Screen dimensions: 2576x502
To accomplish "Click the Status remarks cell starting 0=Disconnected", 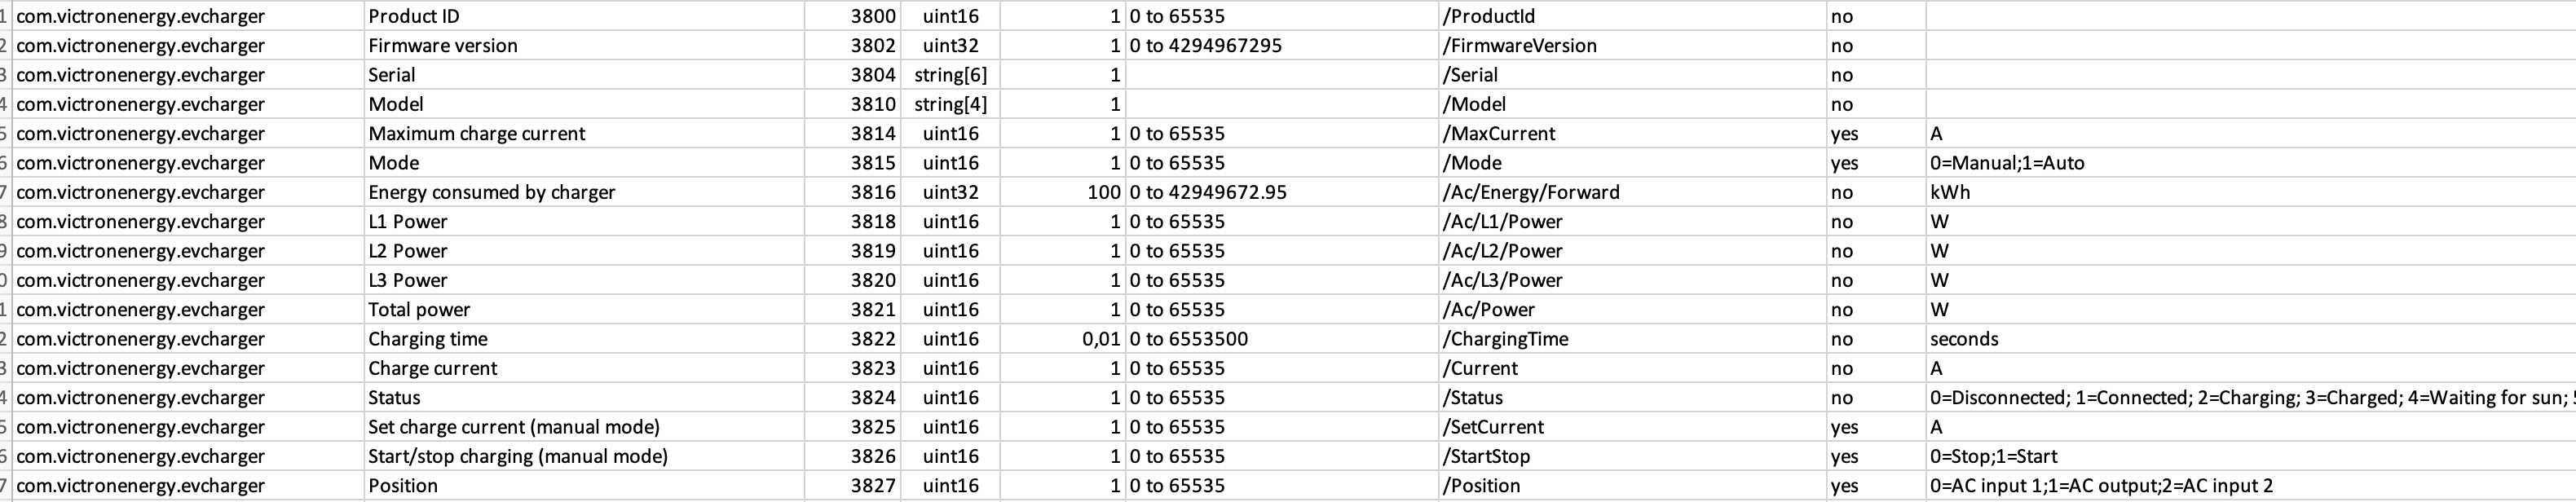I will point(2250,397).
